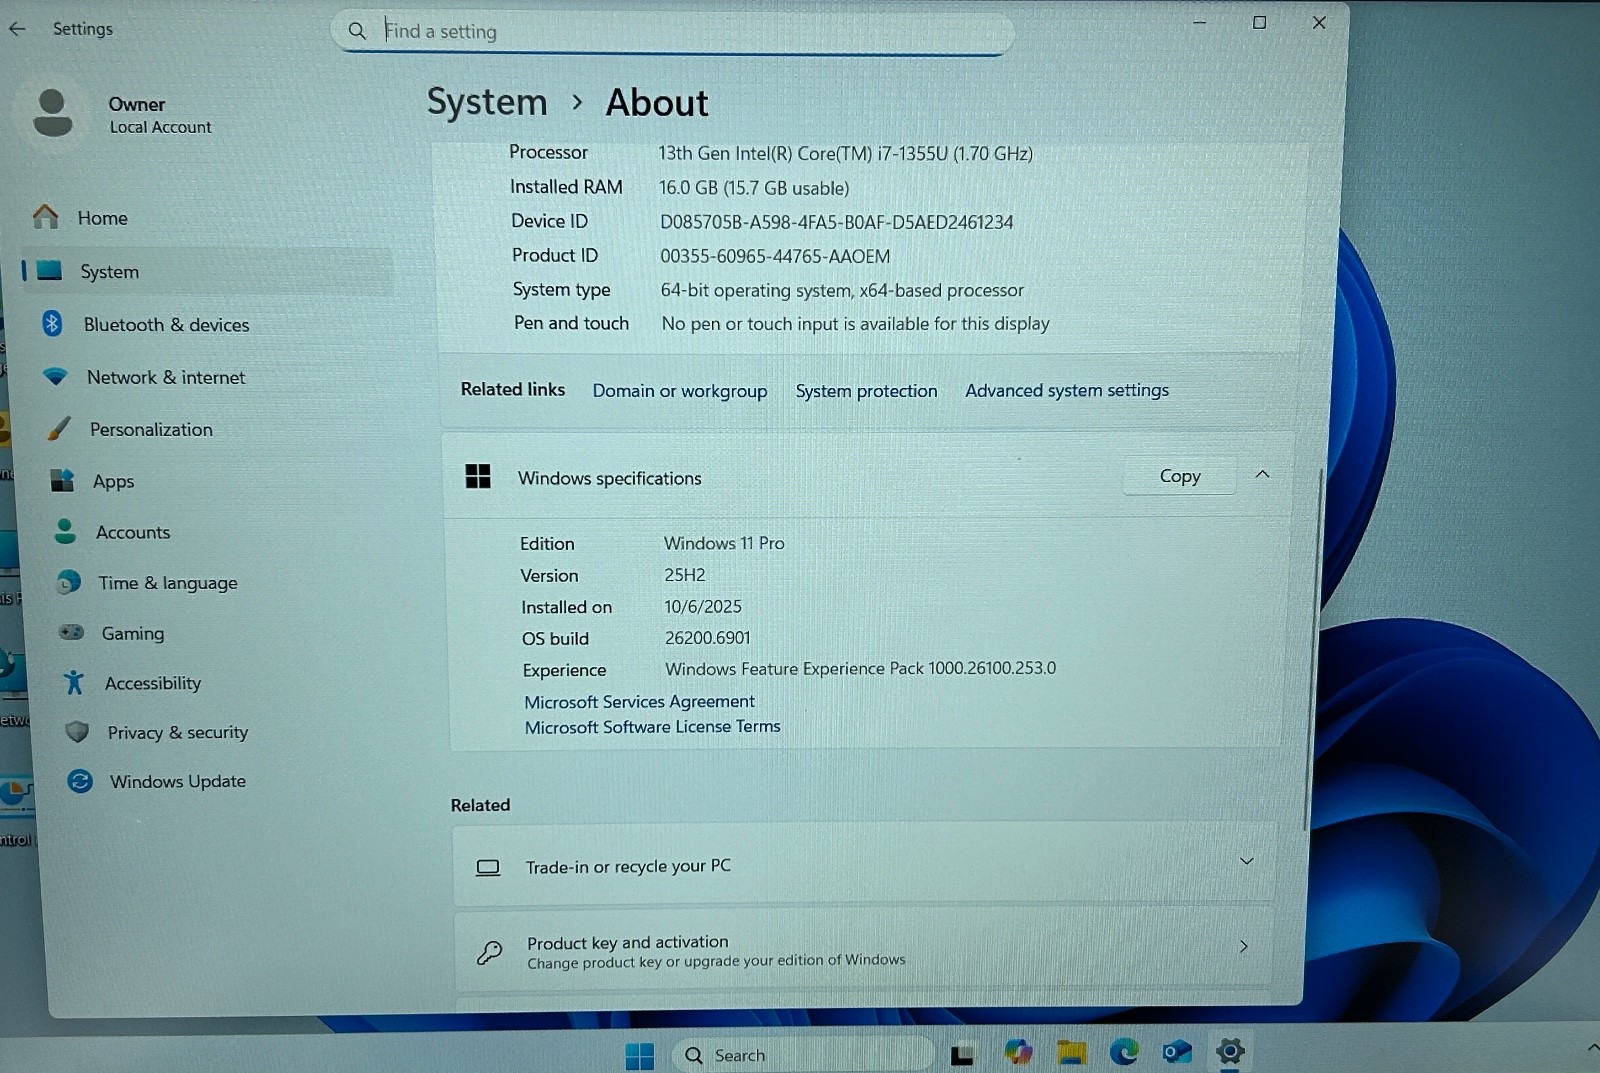Click the key icon beside Product key row
The height and width of the screenshot is (1073, 1600).
pos(490,952)
